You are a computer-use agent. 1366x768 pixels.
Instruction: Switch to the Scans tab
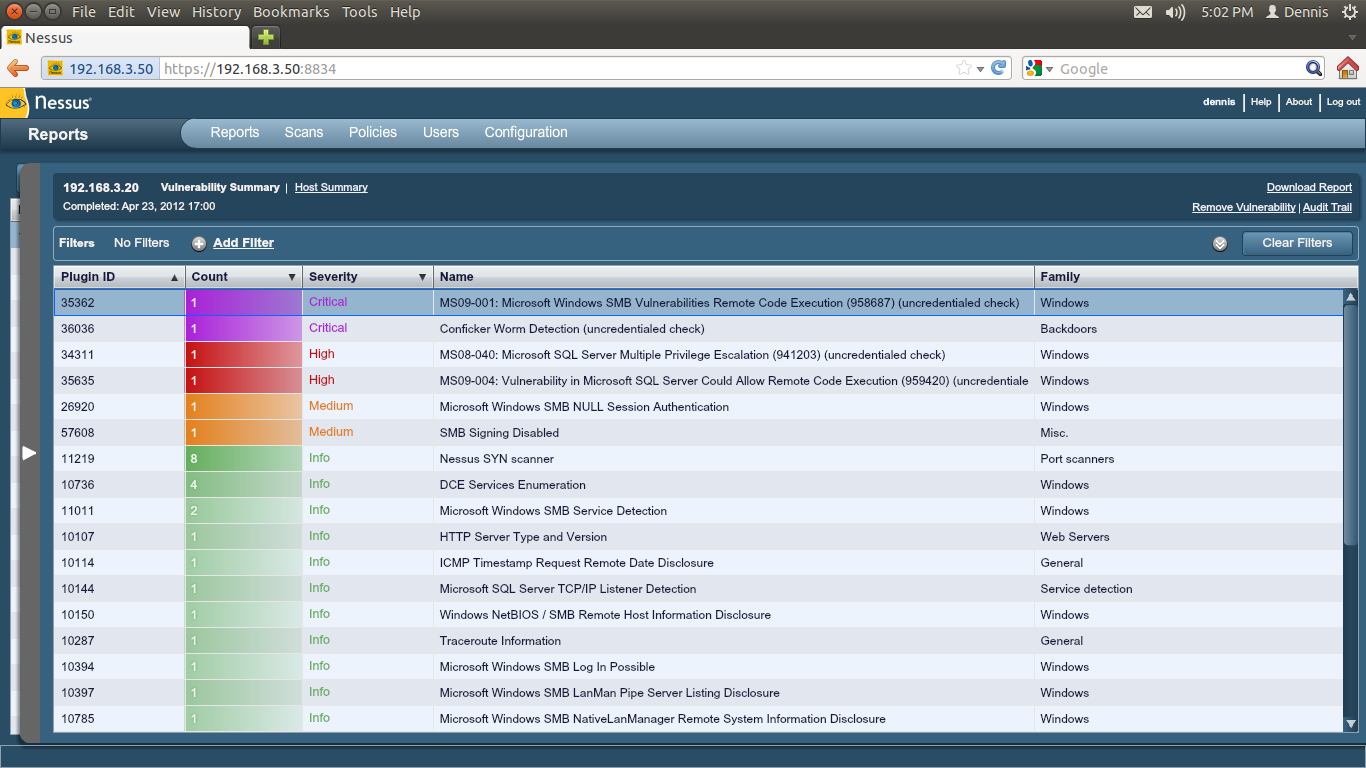coord(304,132)
